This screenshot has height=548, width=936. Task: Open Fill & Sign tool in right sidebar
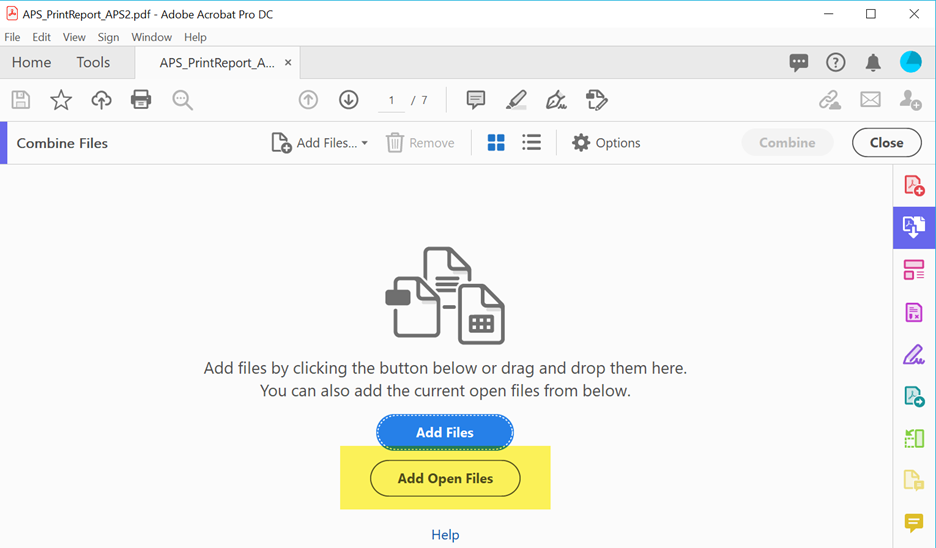pyautogui.click(x=914, y=355)
